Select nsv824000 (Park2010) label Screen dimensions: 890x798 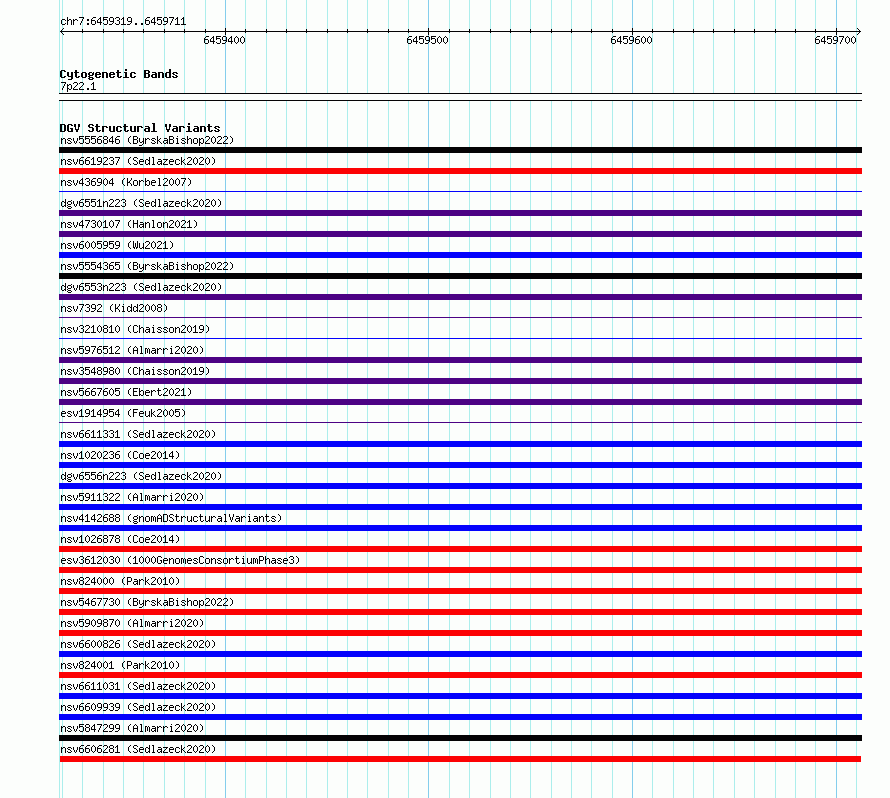120,581
